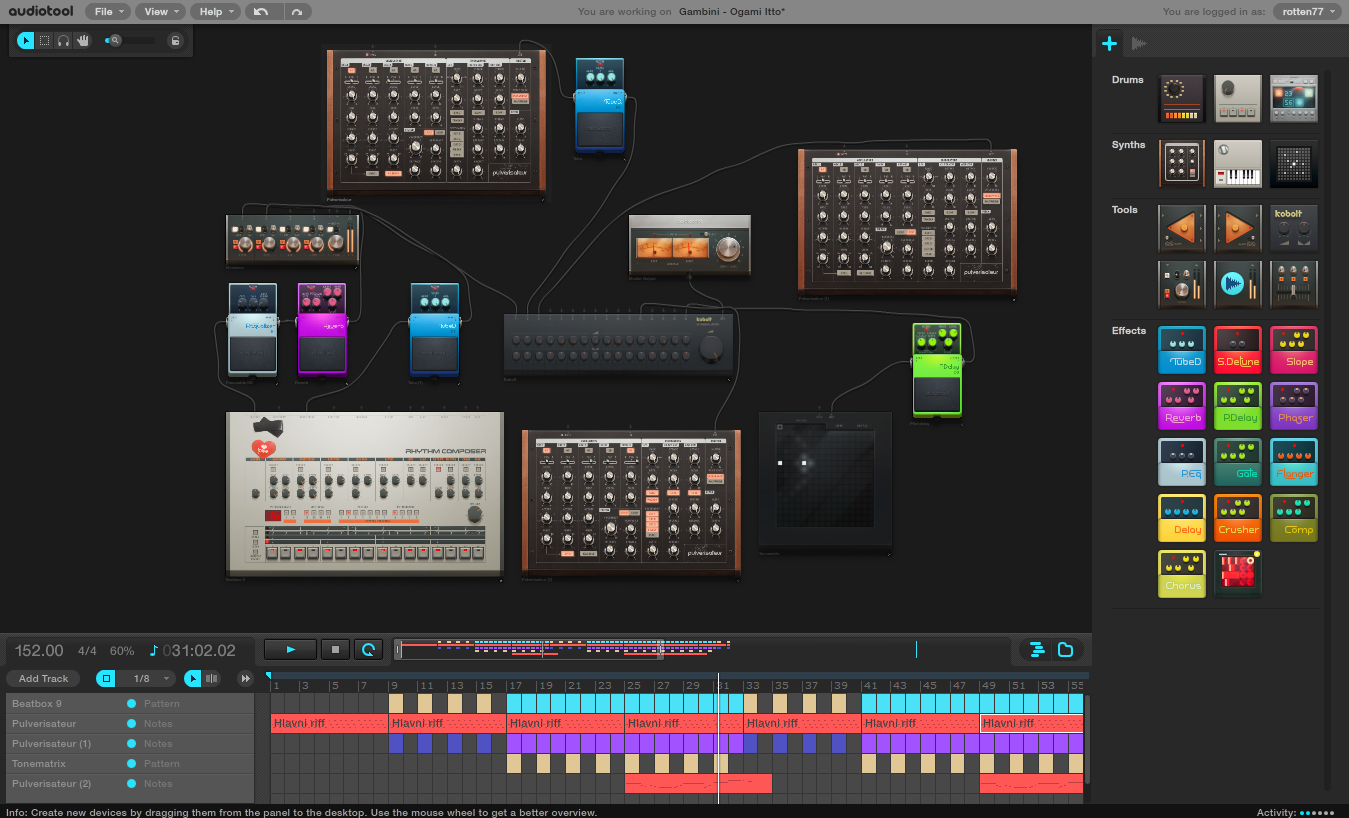Enable the loop playback button
This screenshot has width=1349, height=818.
coord(369,650)
